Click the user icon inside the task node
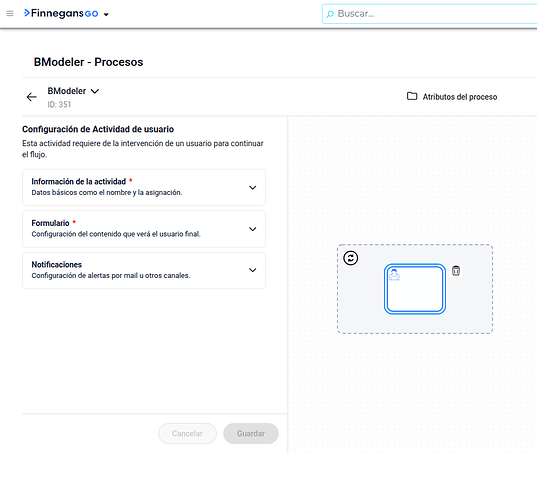 pyautogui.click(x=394, y=275)
